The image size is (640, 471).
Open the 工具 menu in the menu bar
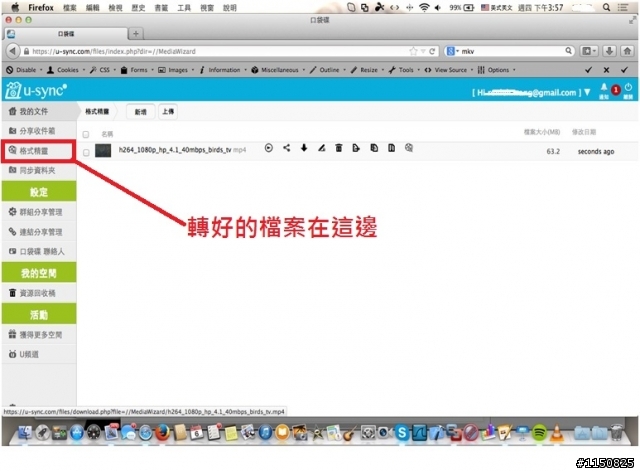point(184,8)
